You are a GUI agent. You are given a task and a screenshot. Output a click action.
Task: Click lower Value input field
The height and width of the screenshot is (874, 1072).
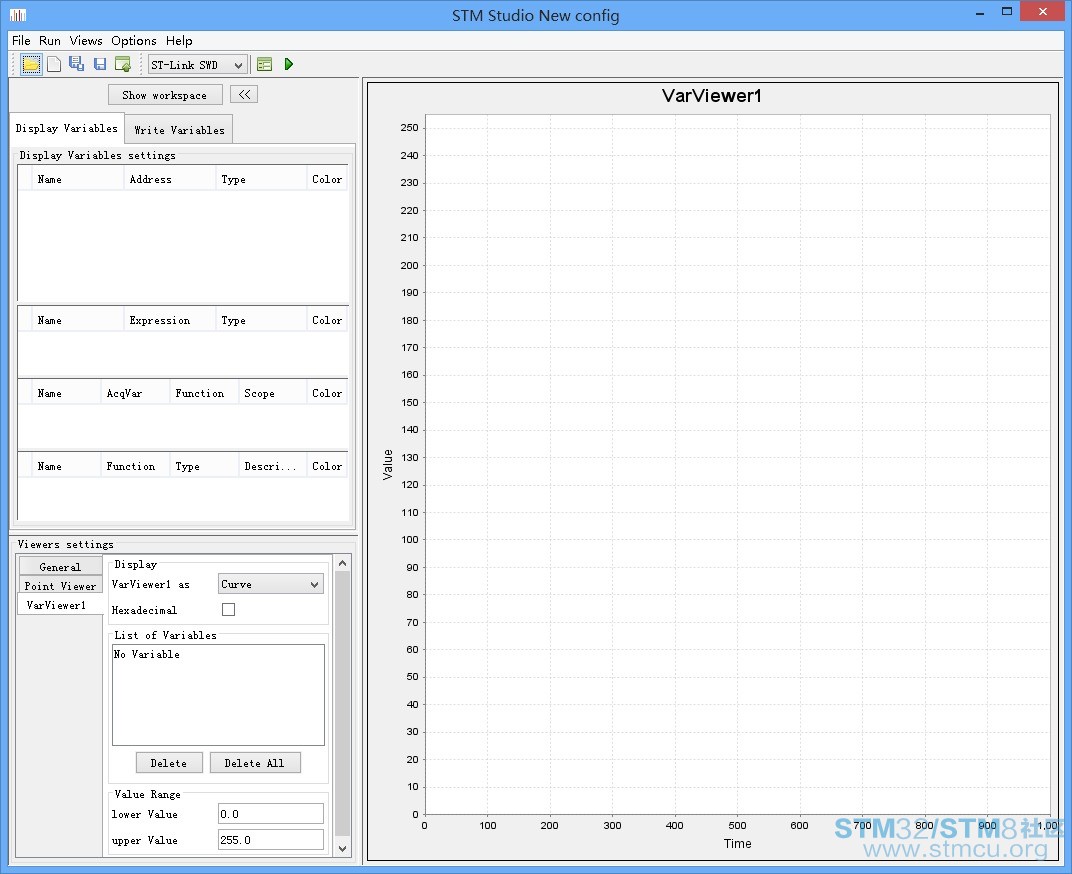pyautogui.click(x=271, y=814)
